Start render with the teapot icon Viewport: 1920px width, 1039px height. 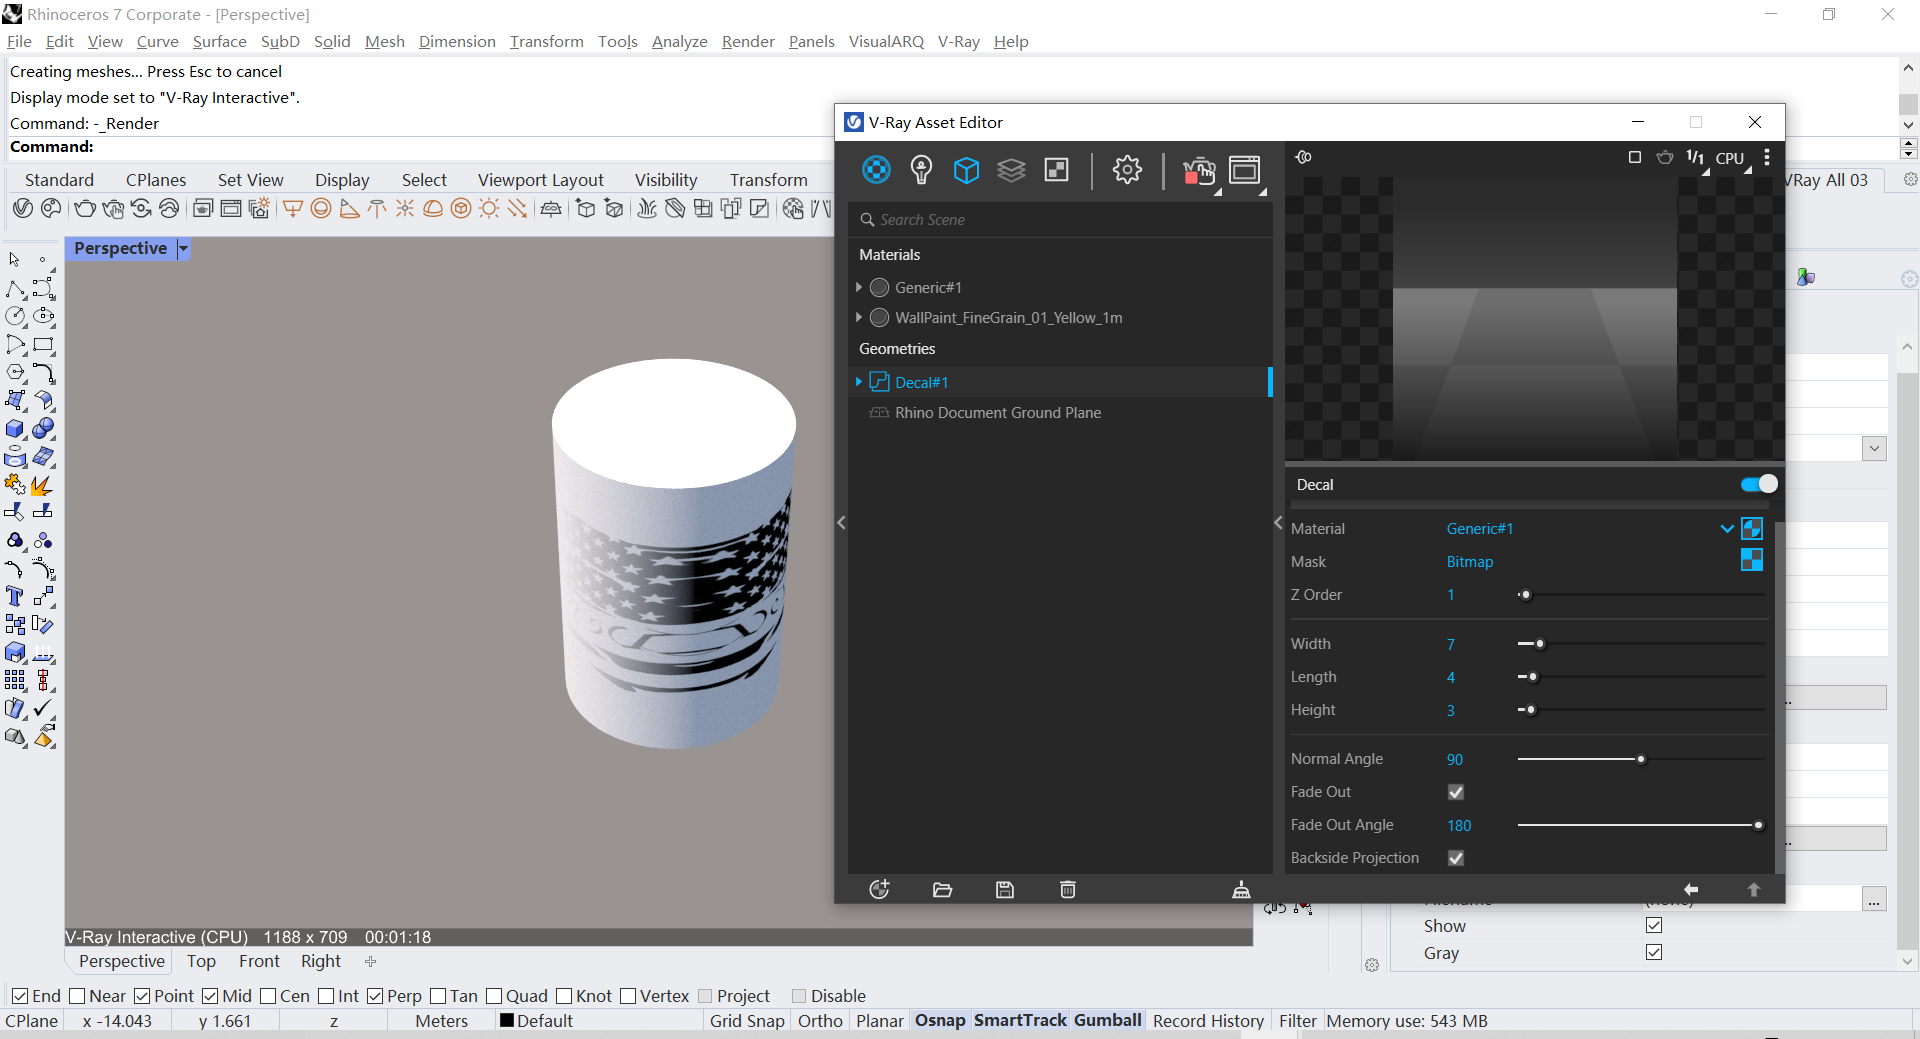click(x=1198, y=171)
